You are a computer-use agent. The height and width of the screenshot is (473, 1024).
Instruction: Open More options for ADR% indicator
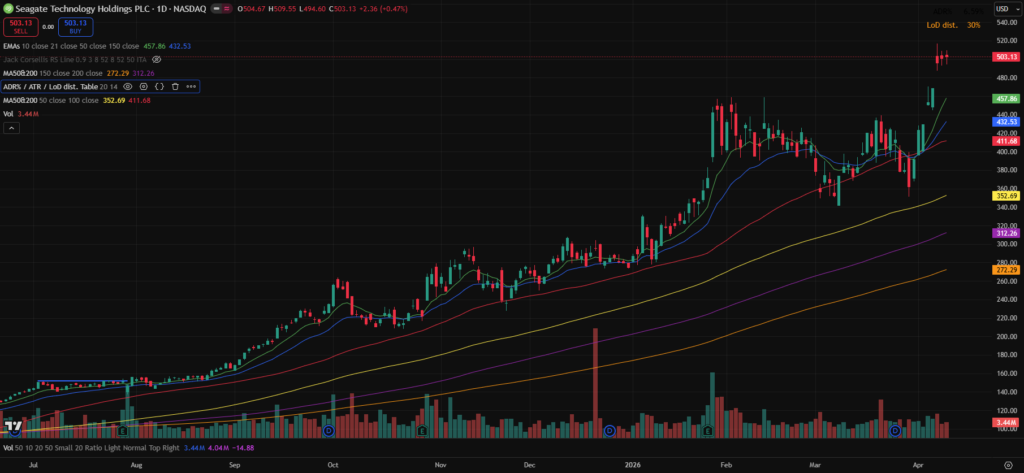190,87
